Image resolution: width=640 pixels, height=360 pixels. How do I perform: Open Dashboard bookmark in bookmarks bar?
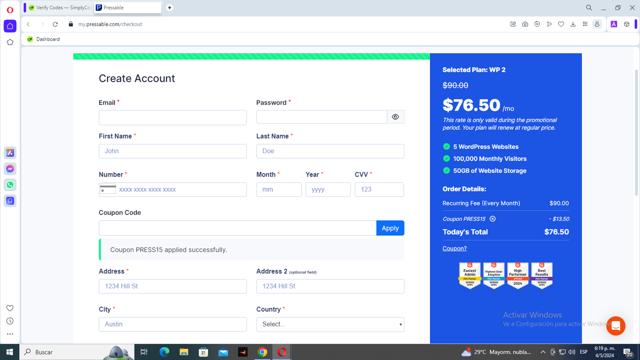[x=43, y=39]
